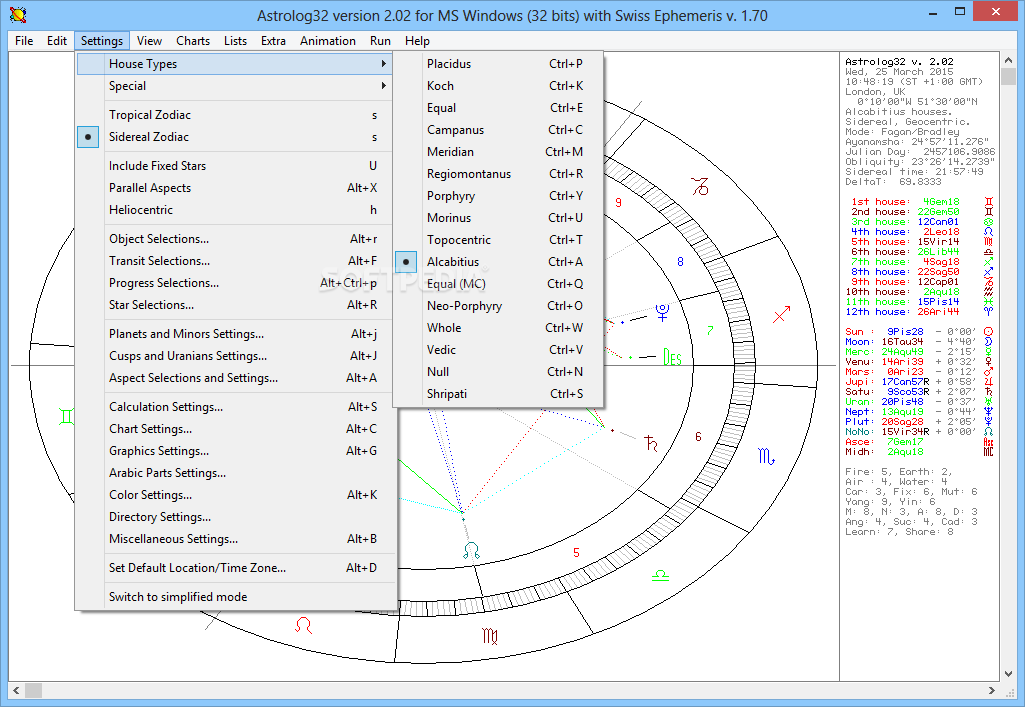Choose Placidus house system
Image resolution: width=1025 pixels, height=707 pixels.
[498, 64]
